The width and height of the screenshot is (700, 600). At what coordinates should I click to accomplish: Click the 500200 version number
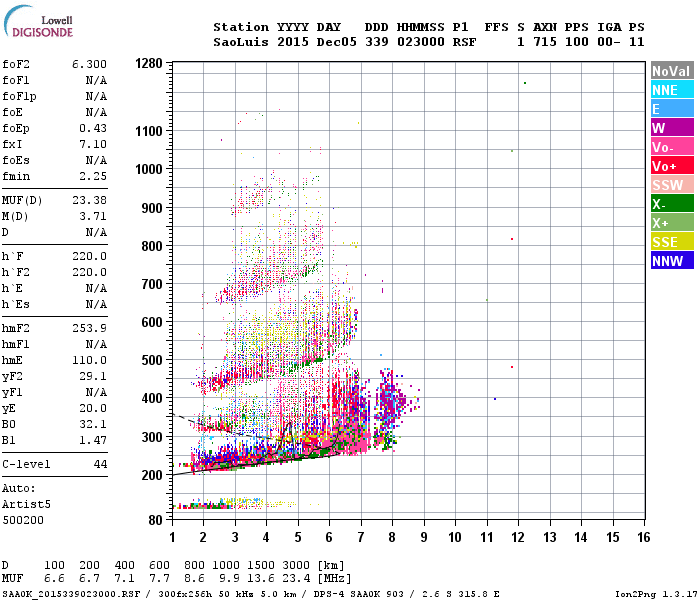click(x=23, y=520)
